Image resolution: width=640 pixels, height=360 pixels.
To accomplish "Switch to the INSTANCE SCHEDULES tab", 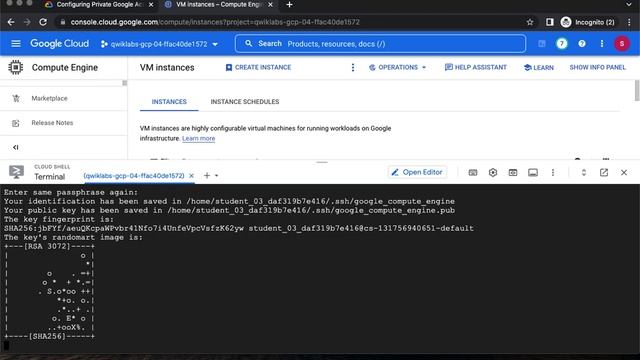I will pos(244,102).
